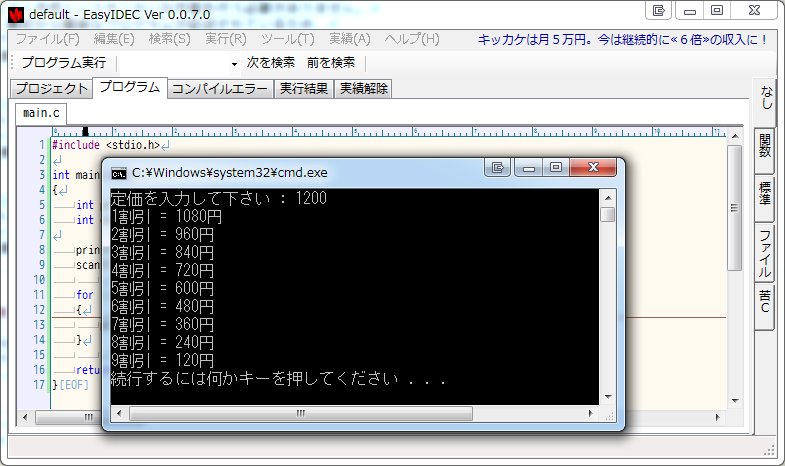Switch to the プロジェクト tab
Viewport: 785px width, 466px height.
[52, 89]
